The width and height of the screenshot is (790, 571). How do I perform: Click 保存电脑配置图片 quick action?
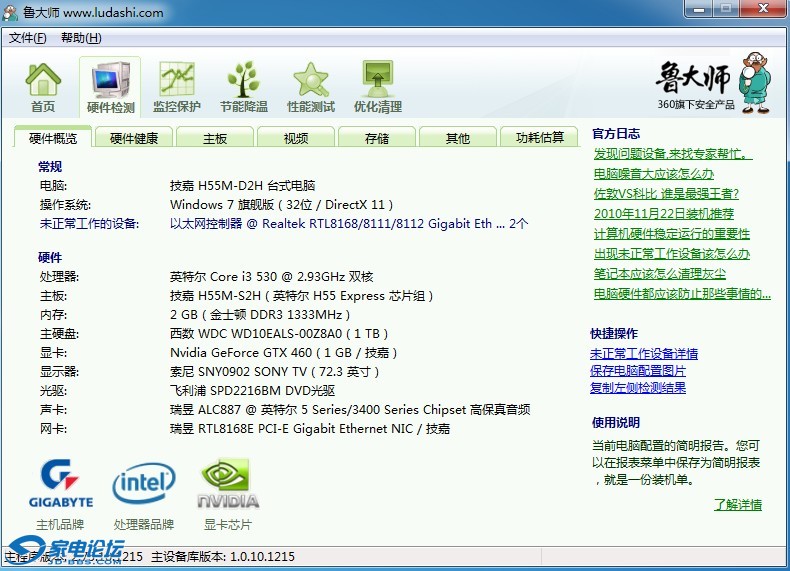click(x=638, y=371)
